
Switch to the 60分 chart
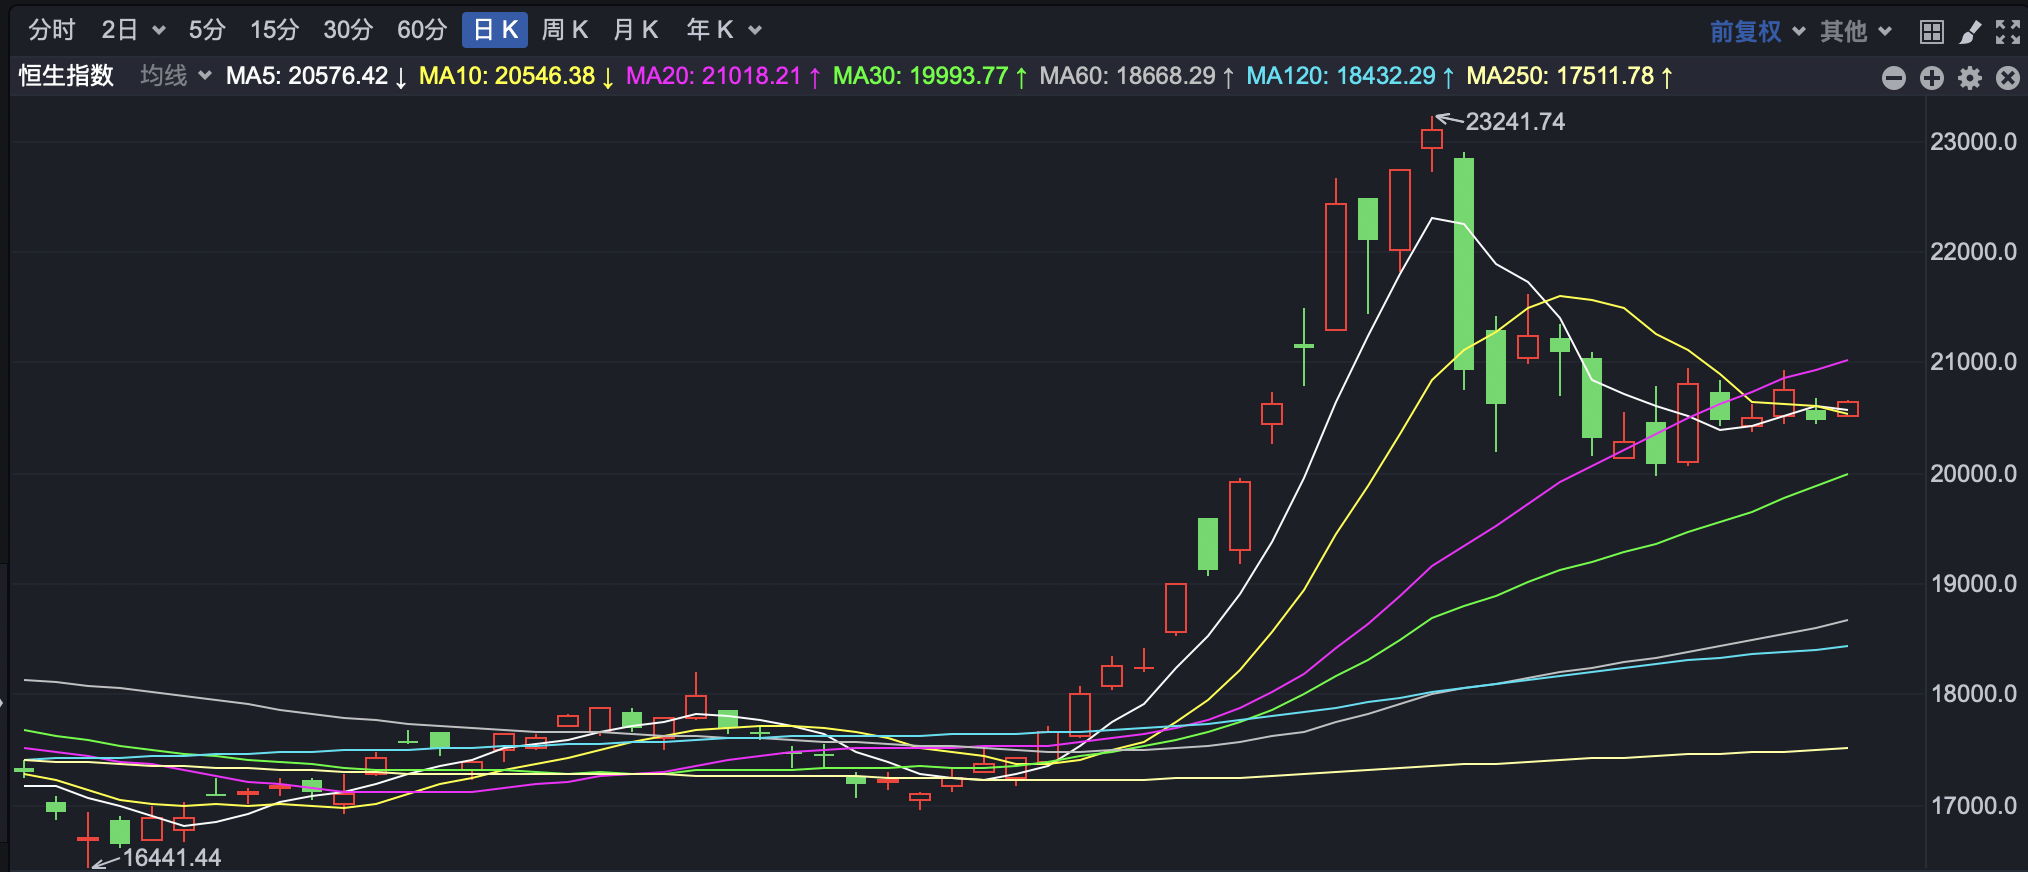[x=422, y=30]
